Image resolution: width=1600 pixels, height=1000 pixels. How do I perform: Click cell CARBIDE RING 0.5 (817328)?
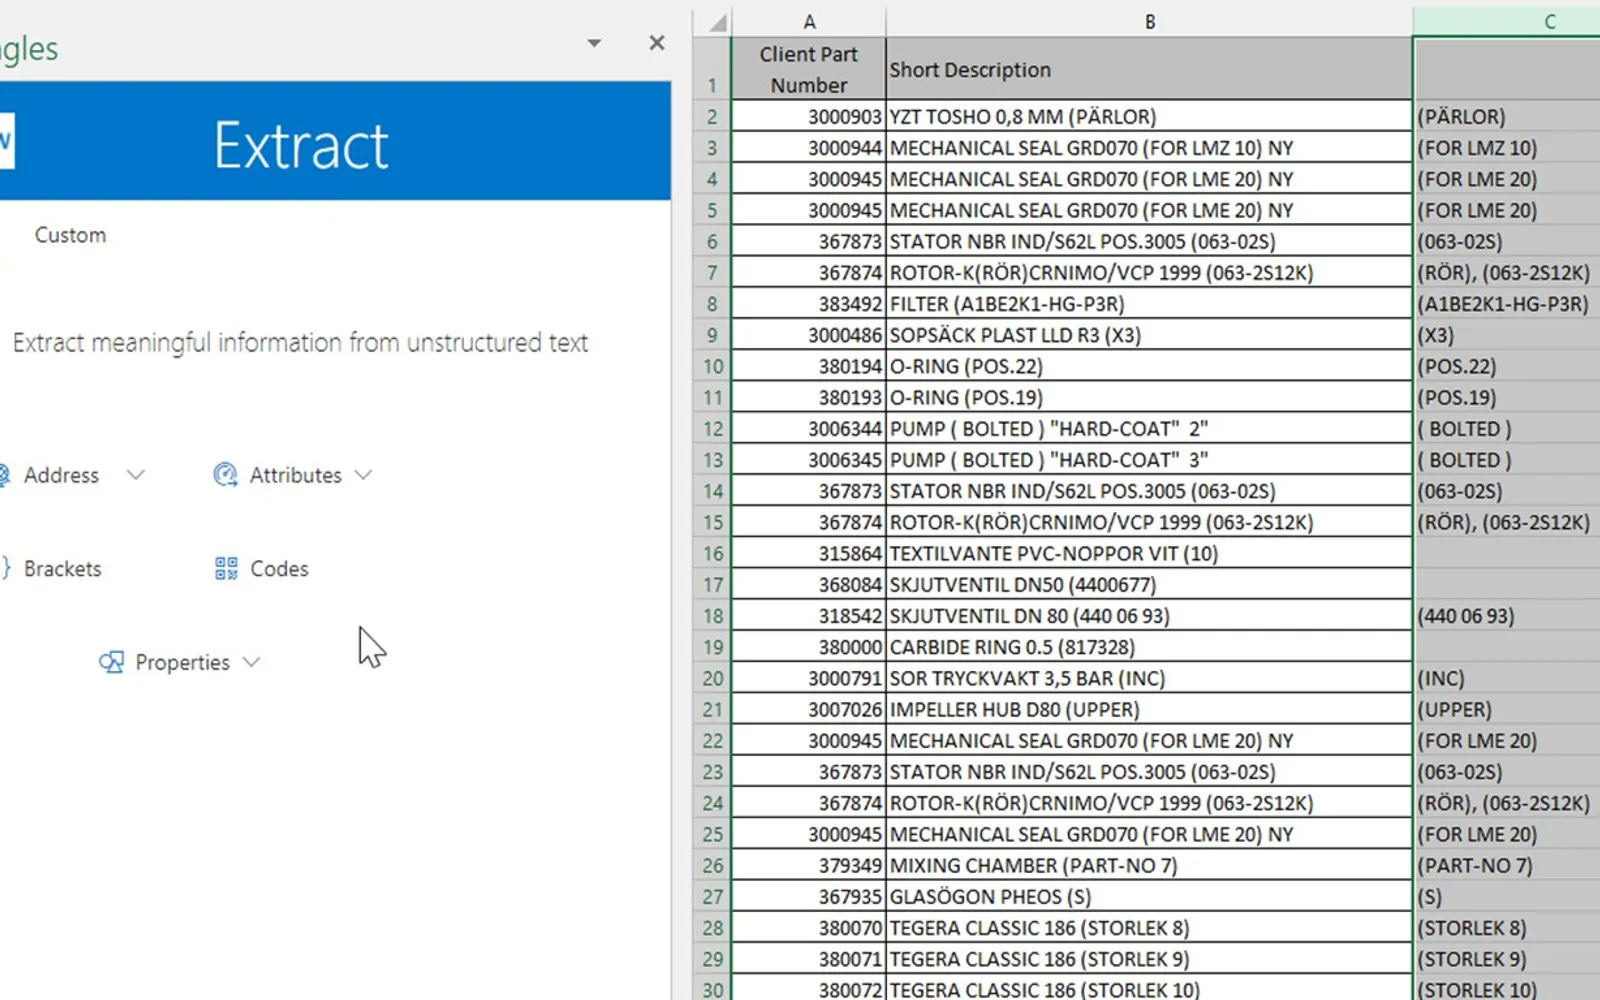point(1149,647)
